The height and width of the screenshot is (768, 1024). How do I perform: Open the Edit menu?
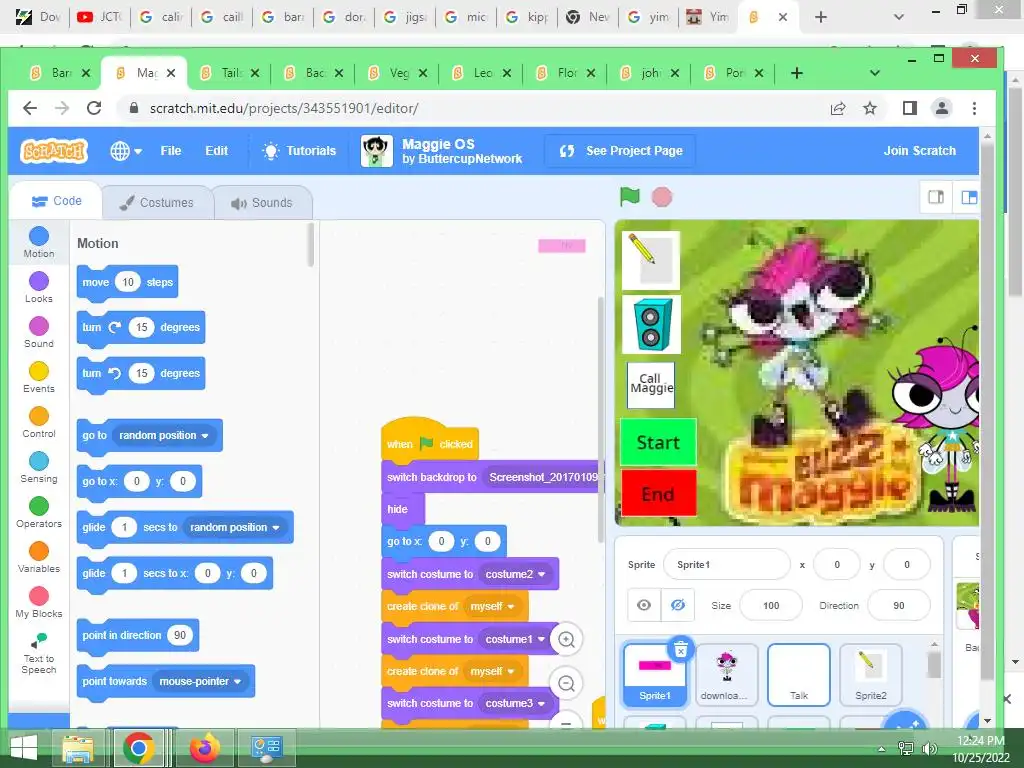216,151
